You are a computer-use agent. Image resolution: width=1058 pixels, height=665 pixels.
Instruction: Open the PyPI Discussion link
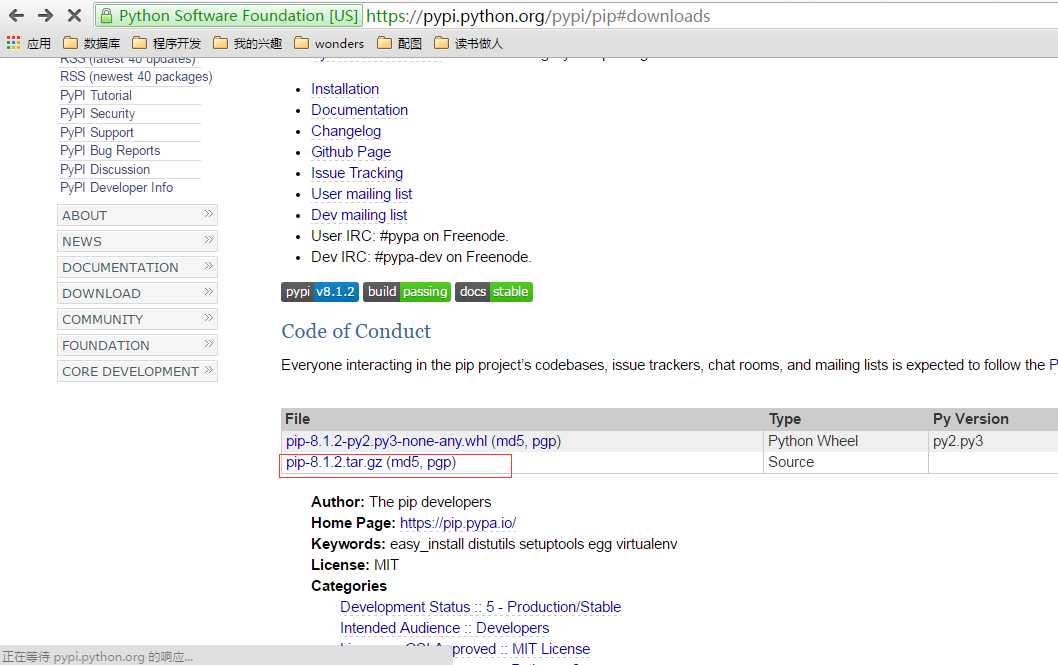pos(105,169)
